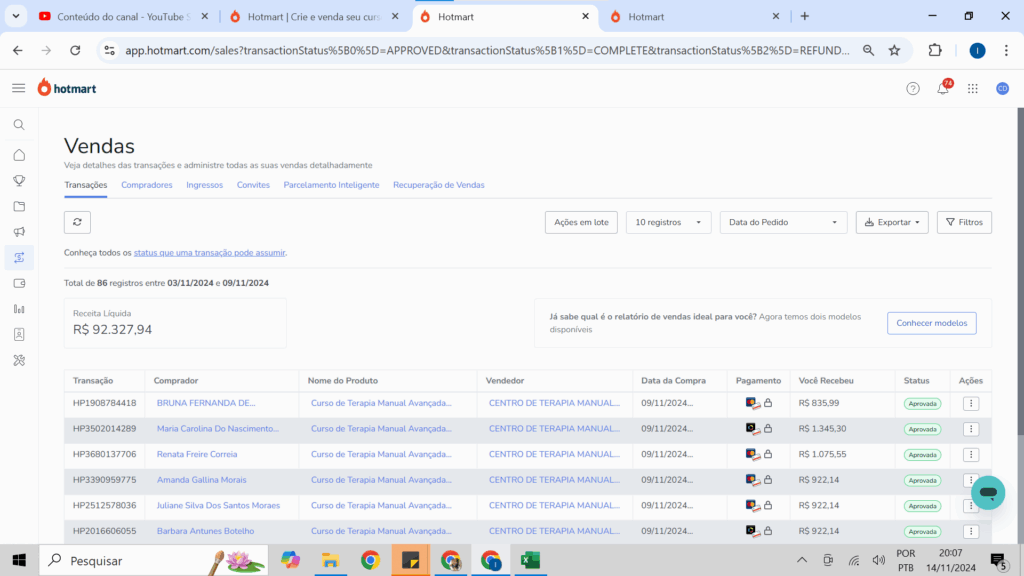Open Excel from the taskbar
The height and width of the screenshot is (576, 1024).
click(x=530, y=560)
